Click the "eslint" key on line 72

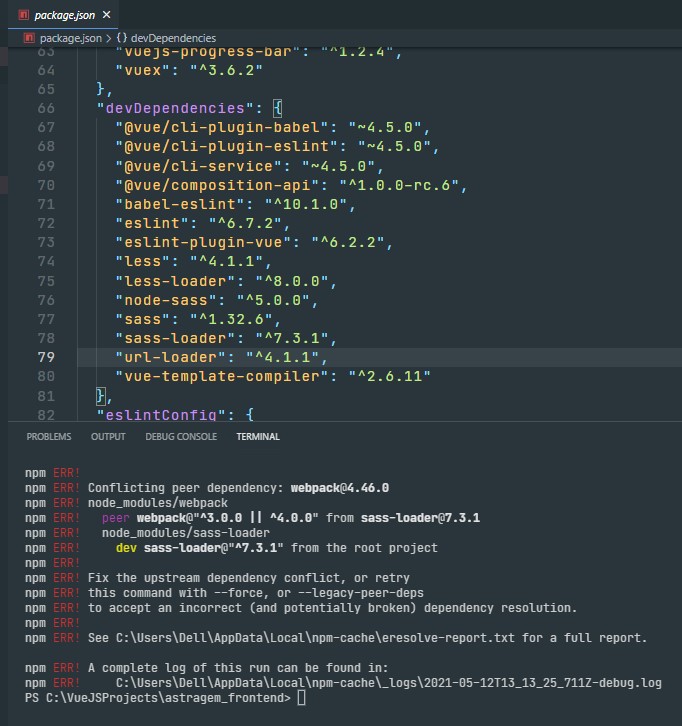point(152,223)
